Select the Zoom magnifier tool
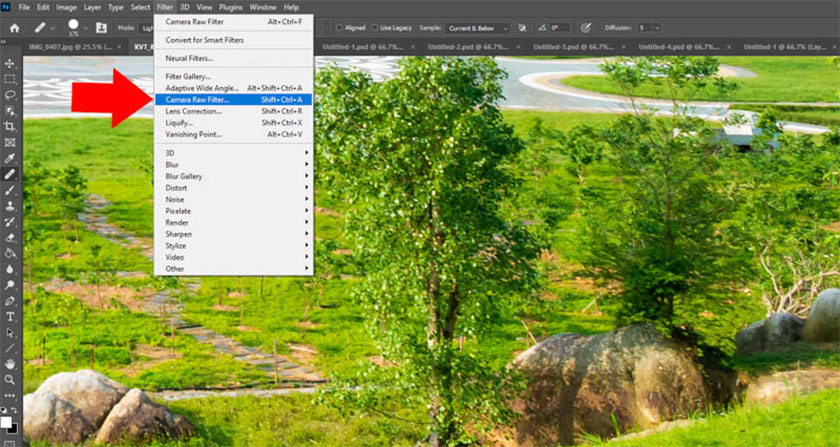840x447 pixels. coord(10,380)
